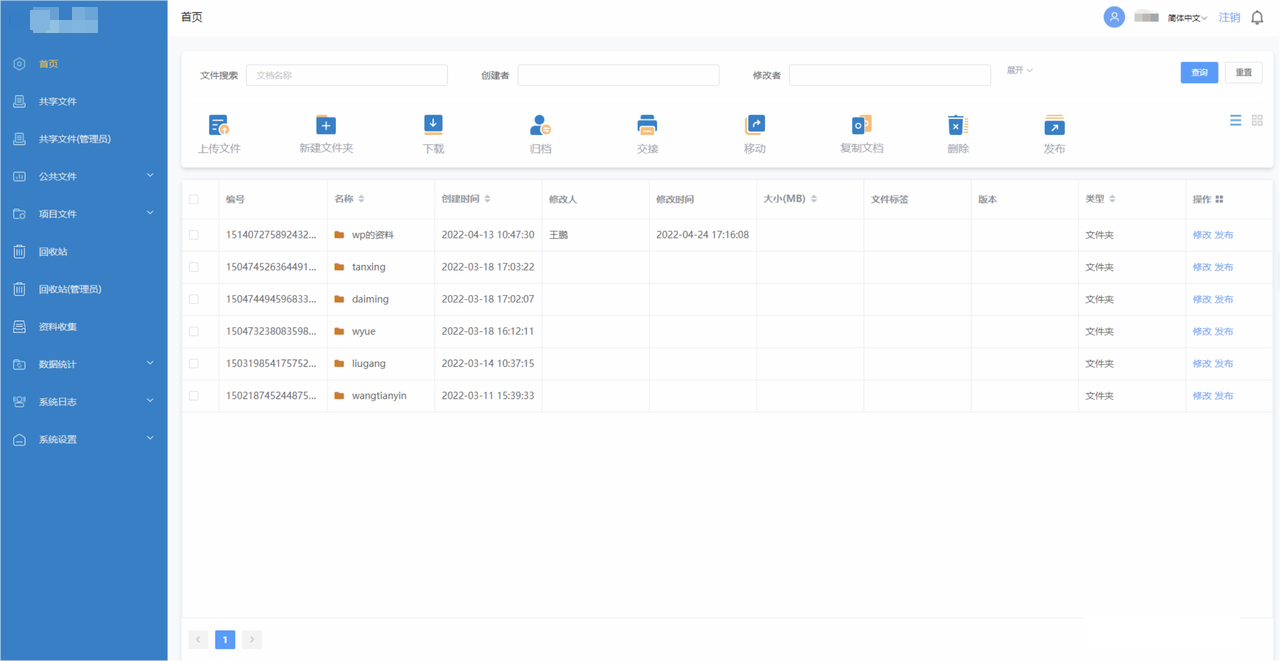Click the 下载 download icon

tap(433, 125)
